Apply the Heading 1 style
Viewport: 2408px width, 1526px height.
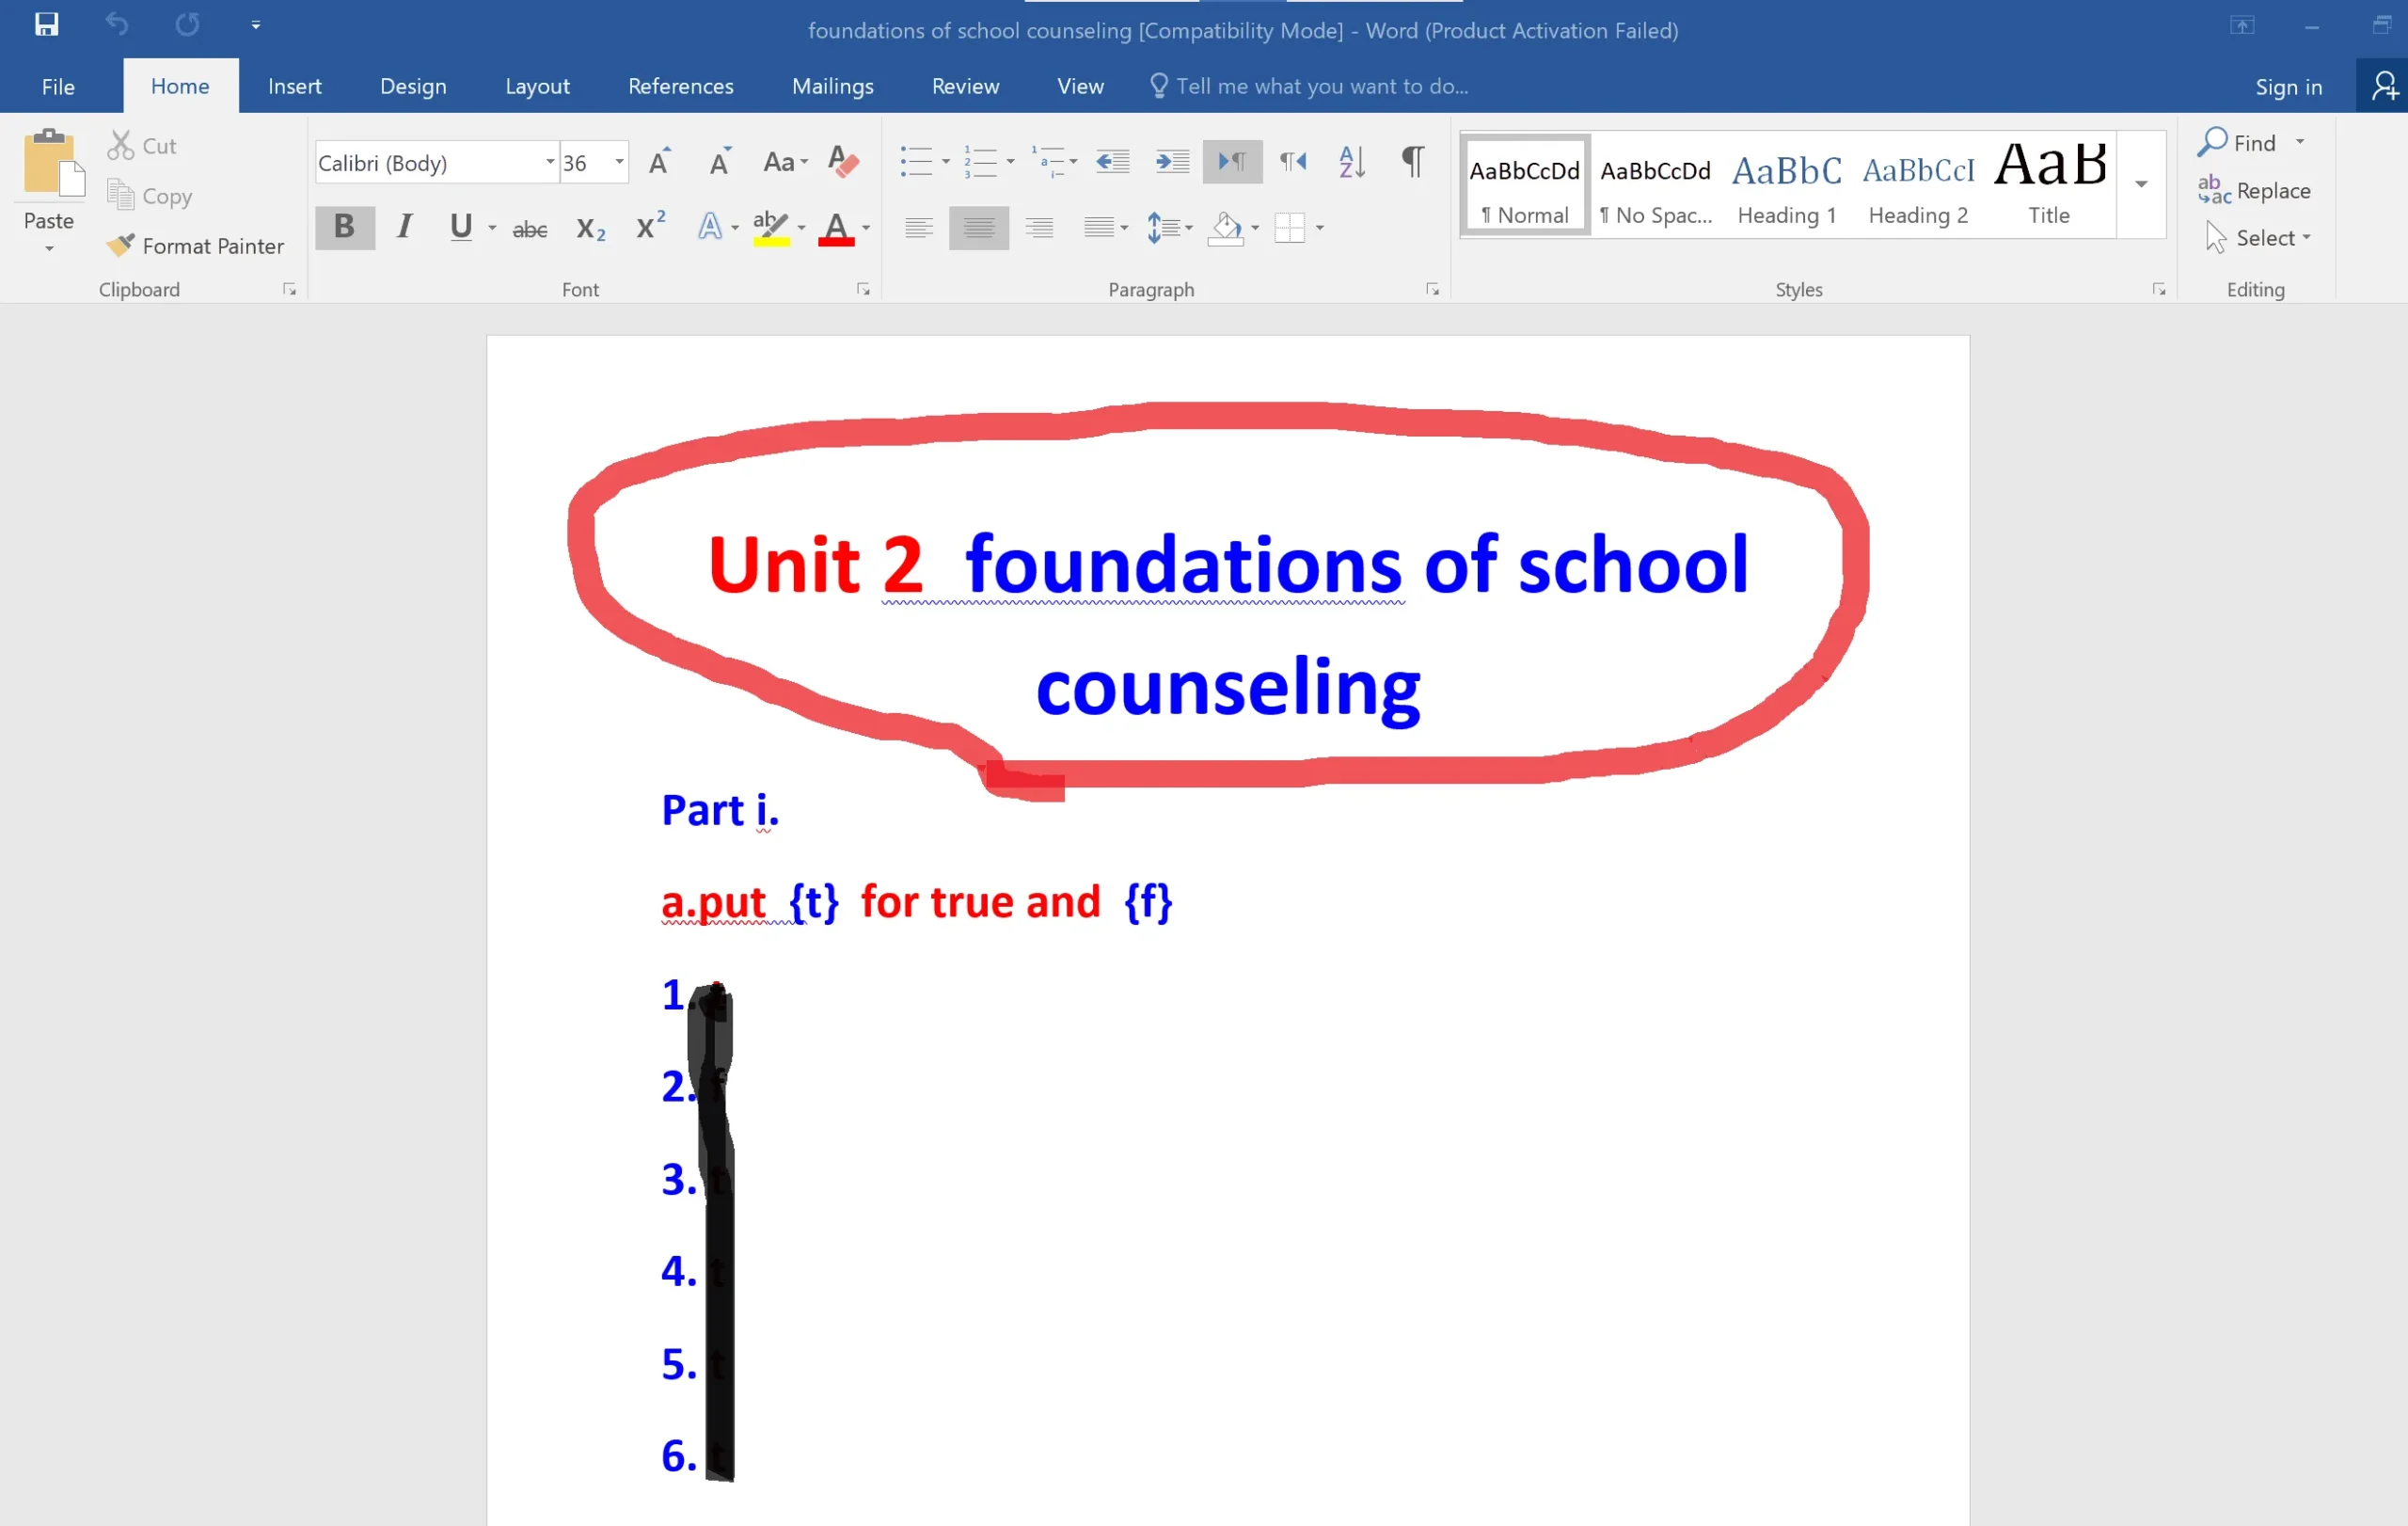coord(1786,185)
